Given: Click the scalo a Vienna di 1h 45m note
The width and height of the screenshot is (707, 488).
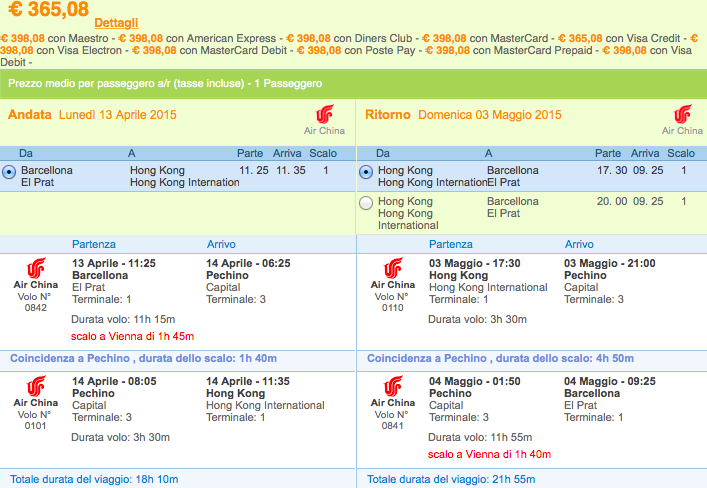Looking at the screenshot, I should (133, 336).
